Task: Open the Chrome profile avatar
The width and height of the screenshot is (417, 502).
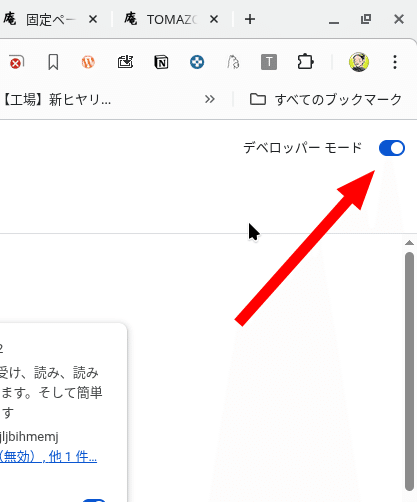Action: [x=359, y=62]
